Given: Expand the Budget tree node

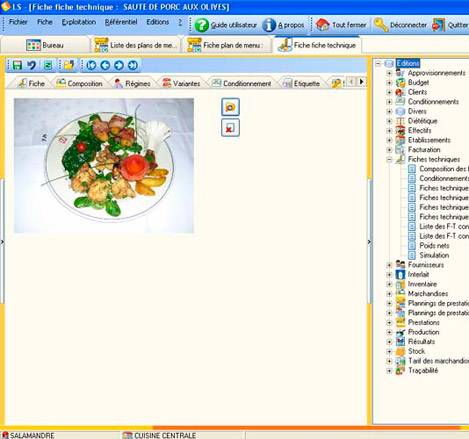Looking at the screenshot, I should point(389,83).
